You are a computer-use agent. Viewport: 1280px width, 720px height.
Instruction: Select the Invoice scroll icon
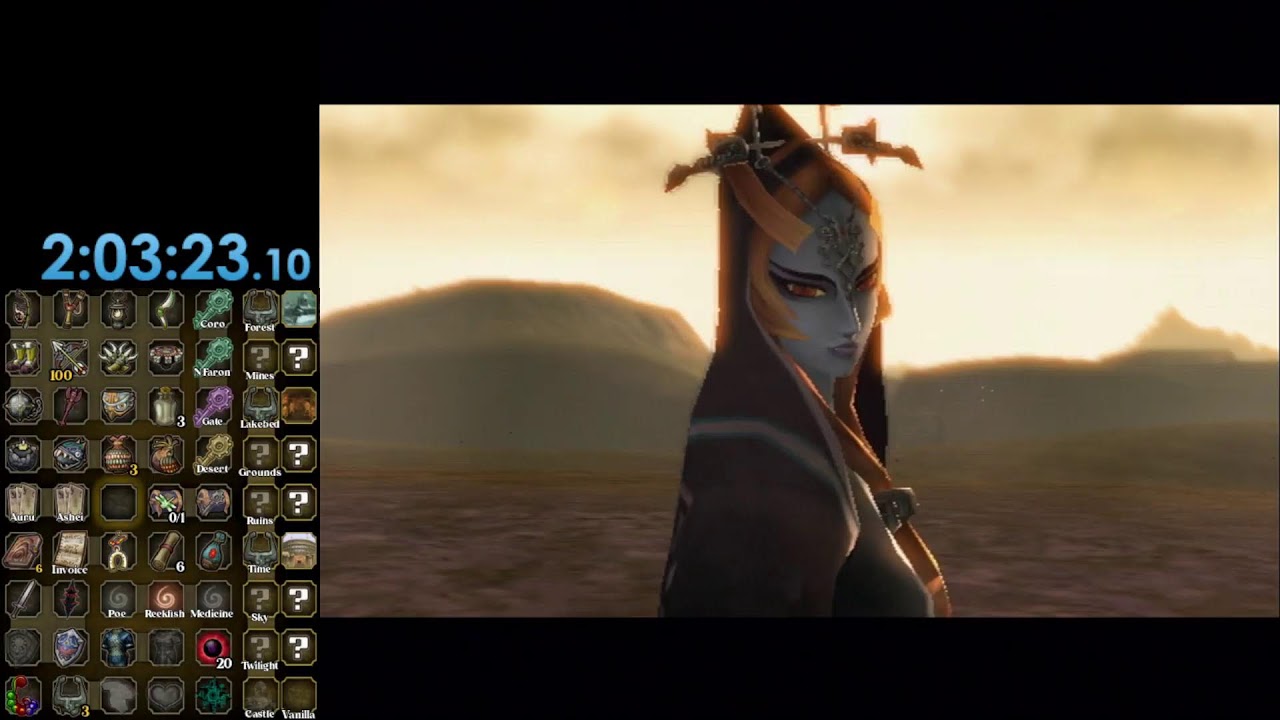tap(70, 551)
